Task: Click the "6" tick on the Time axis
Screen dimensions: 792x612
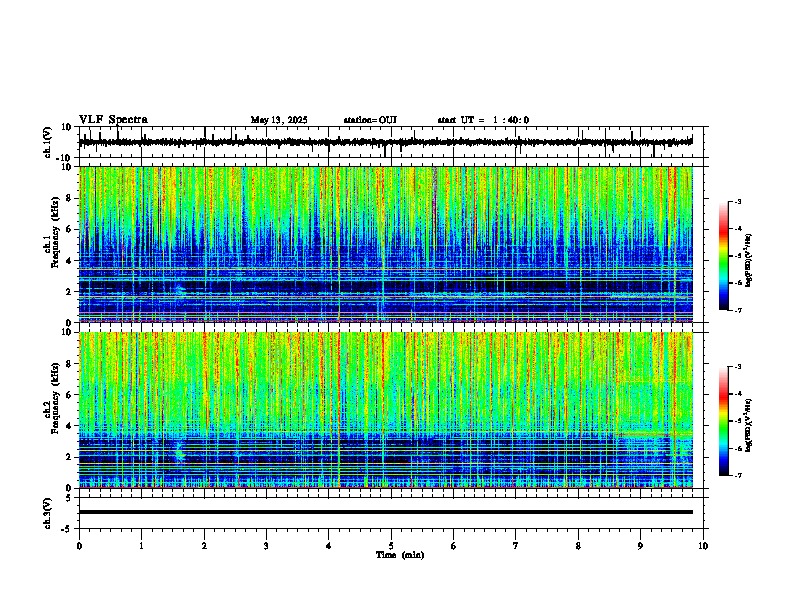Action: coord(454,546)
